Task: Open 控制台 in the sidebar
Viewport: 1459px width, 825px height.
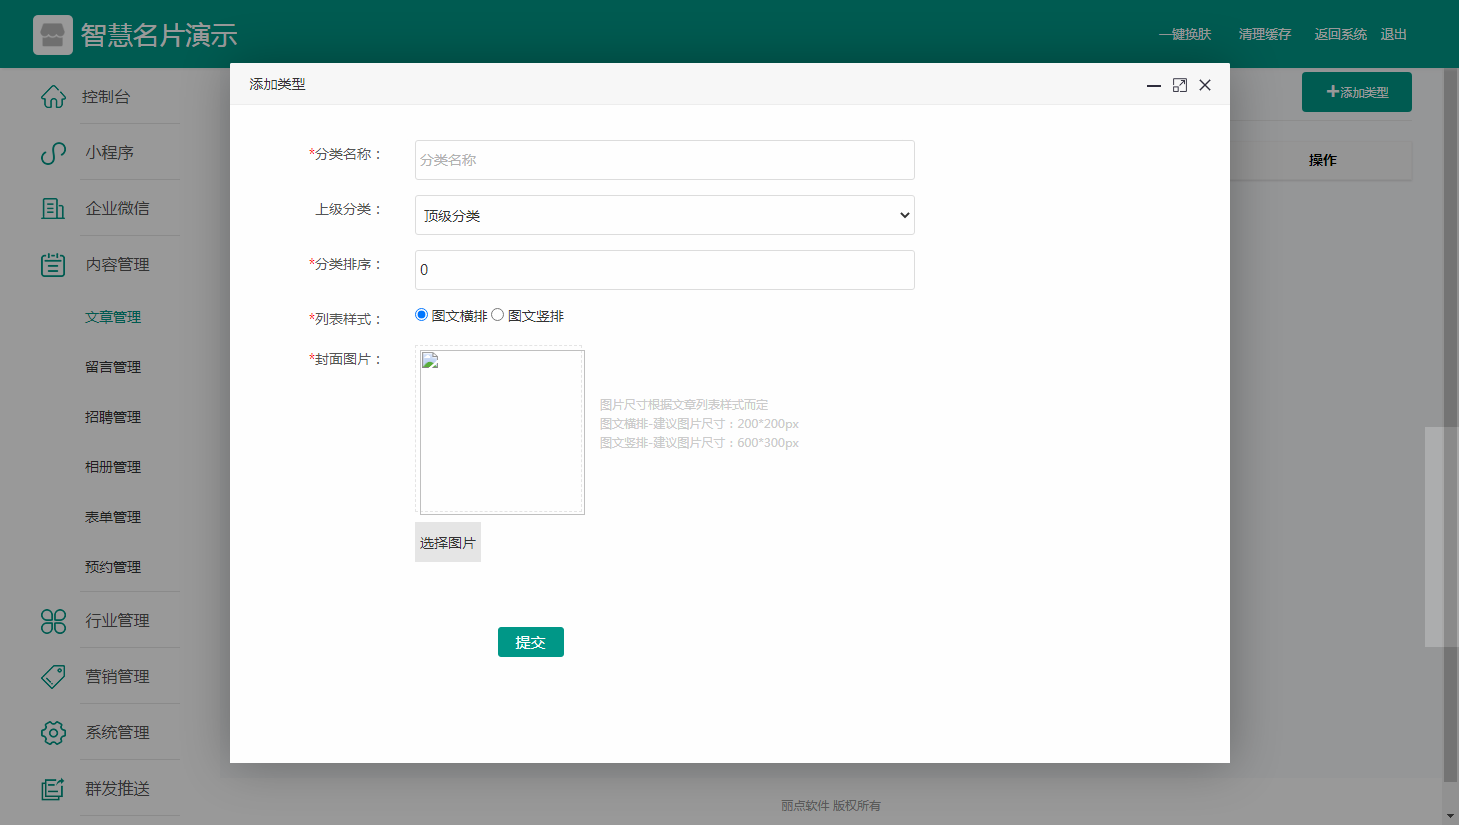Action: pyautogui.click(x=106, y=97)
